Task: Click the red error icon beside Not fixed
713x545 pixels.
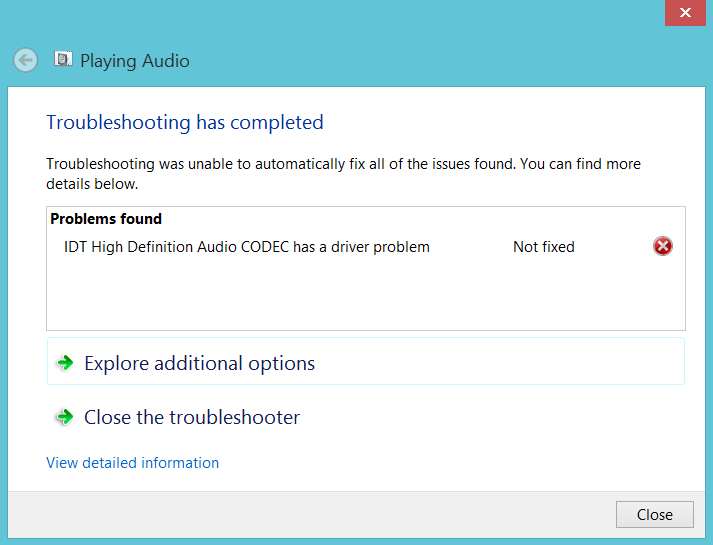Action: click(663, 246)
